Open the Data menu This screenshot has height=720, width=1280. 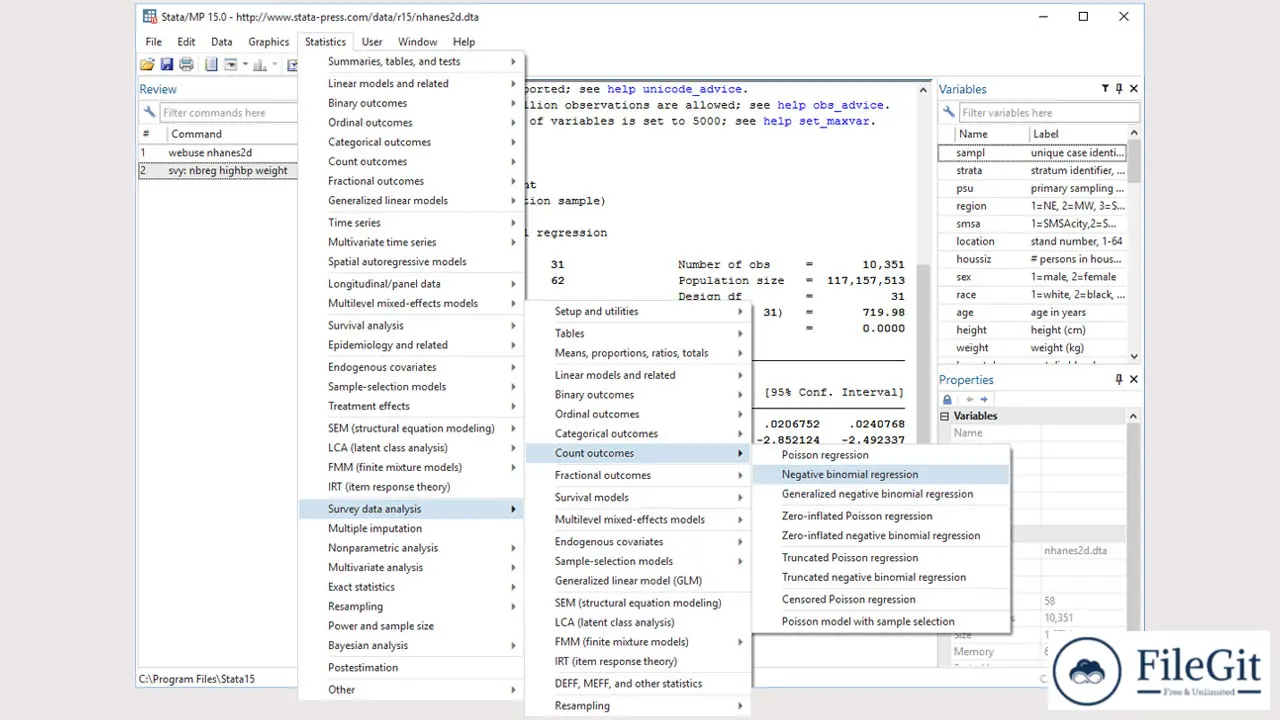tap(222, 42)
